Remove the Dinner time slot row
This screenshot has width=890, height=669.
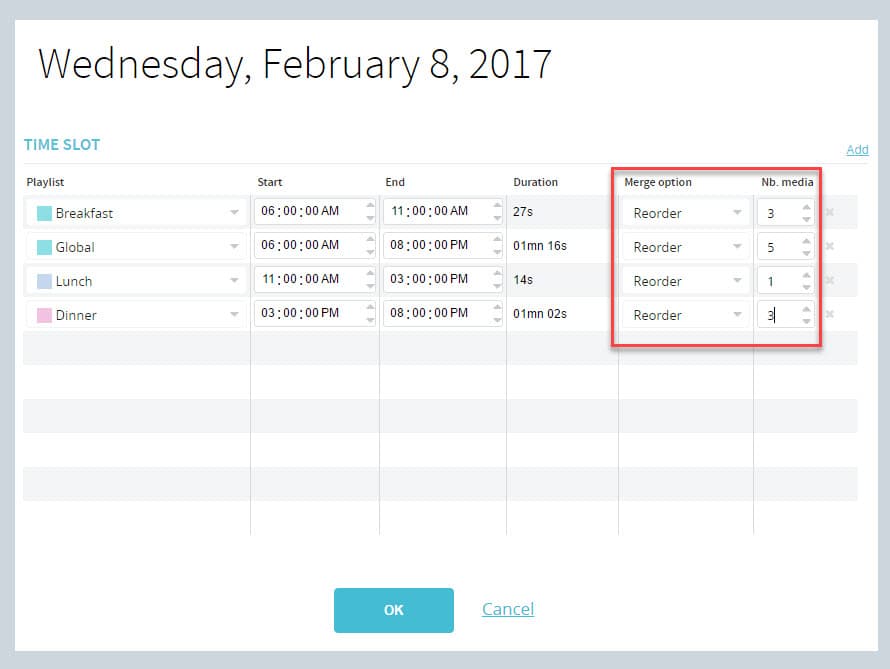point(829,314)
